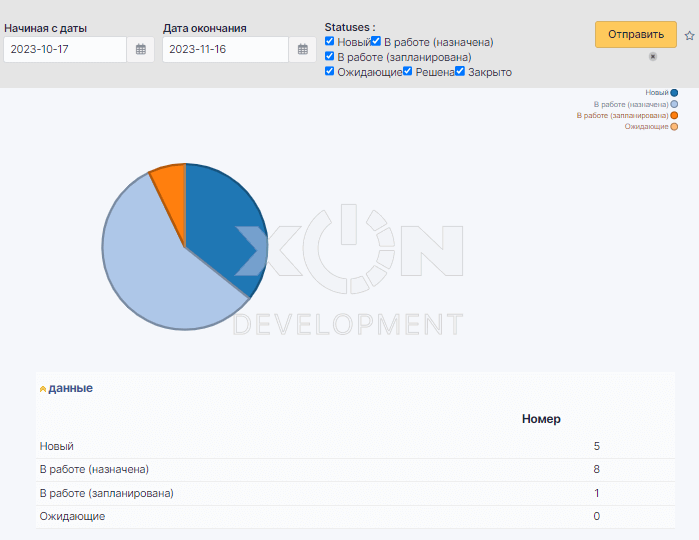This screenshot has width=699, height=540.
Task: Click the Номер column header
Action: pyautogui.click(x=541, y=419)
